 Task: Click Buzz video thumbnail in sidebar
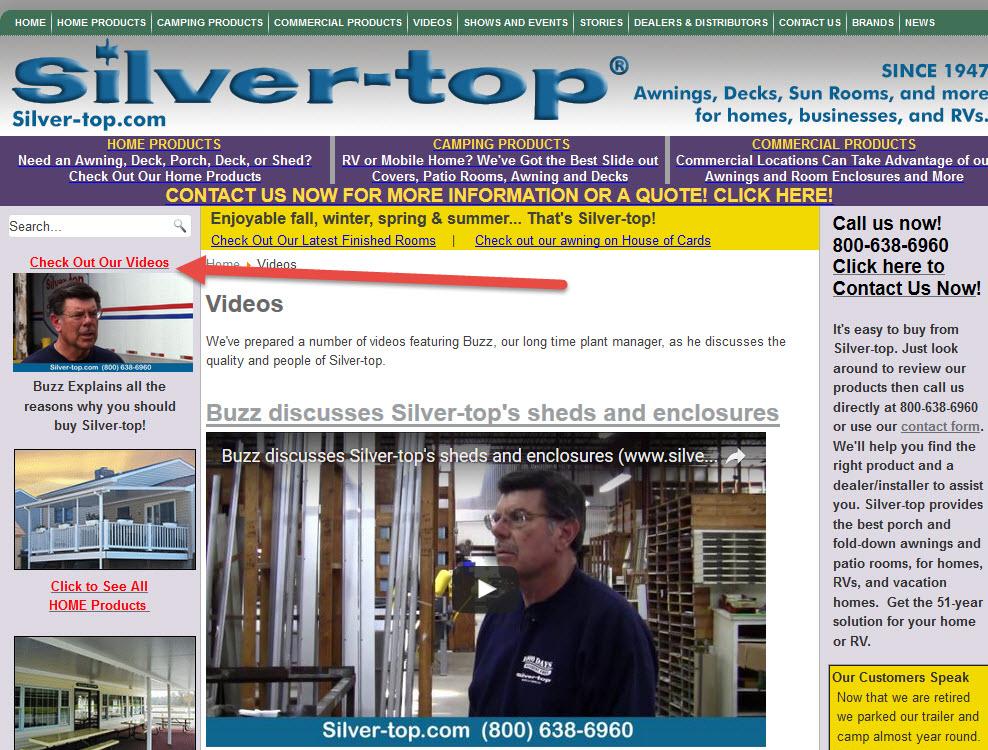103,322
